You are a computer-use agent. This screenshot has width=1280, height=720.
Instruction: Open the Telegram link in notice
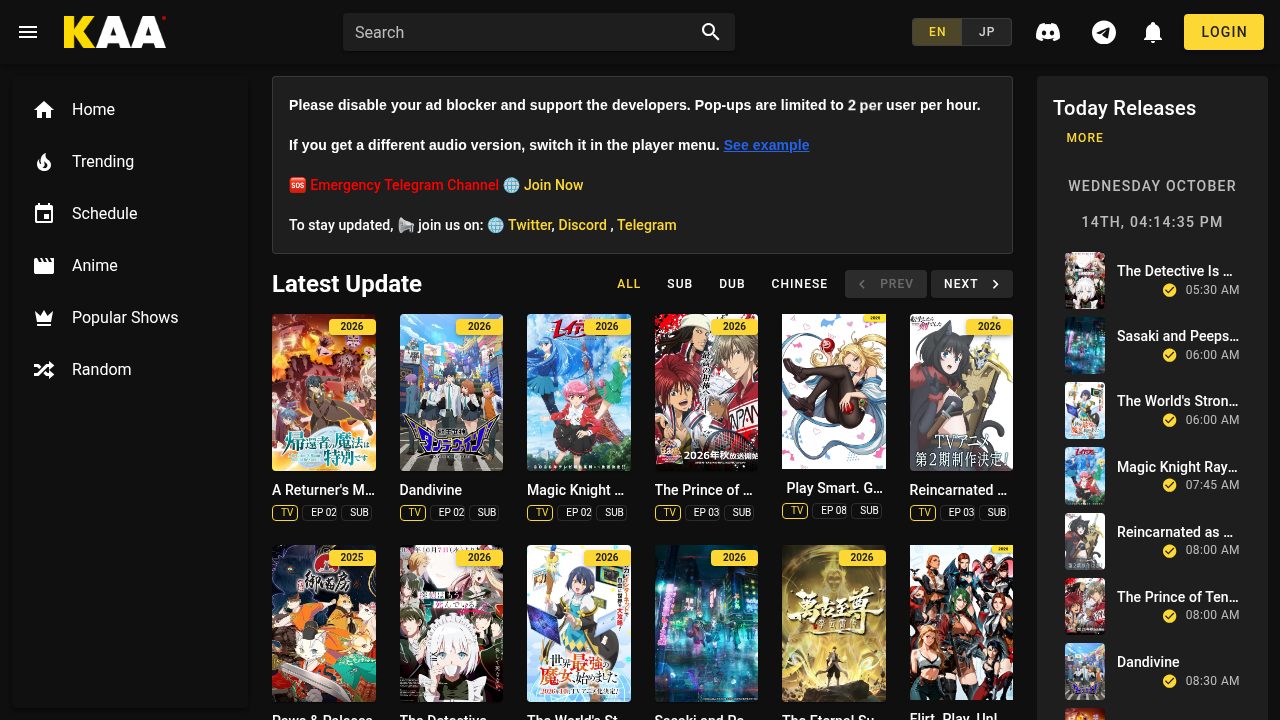pyautogui.click(x=646, y=225)
